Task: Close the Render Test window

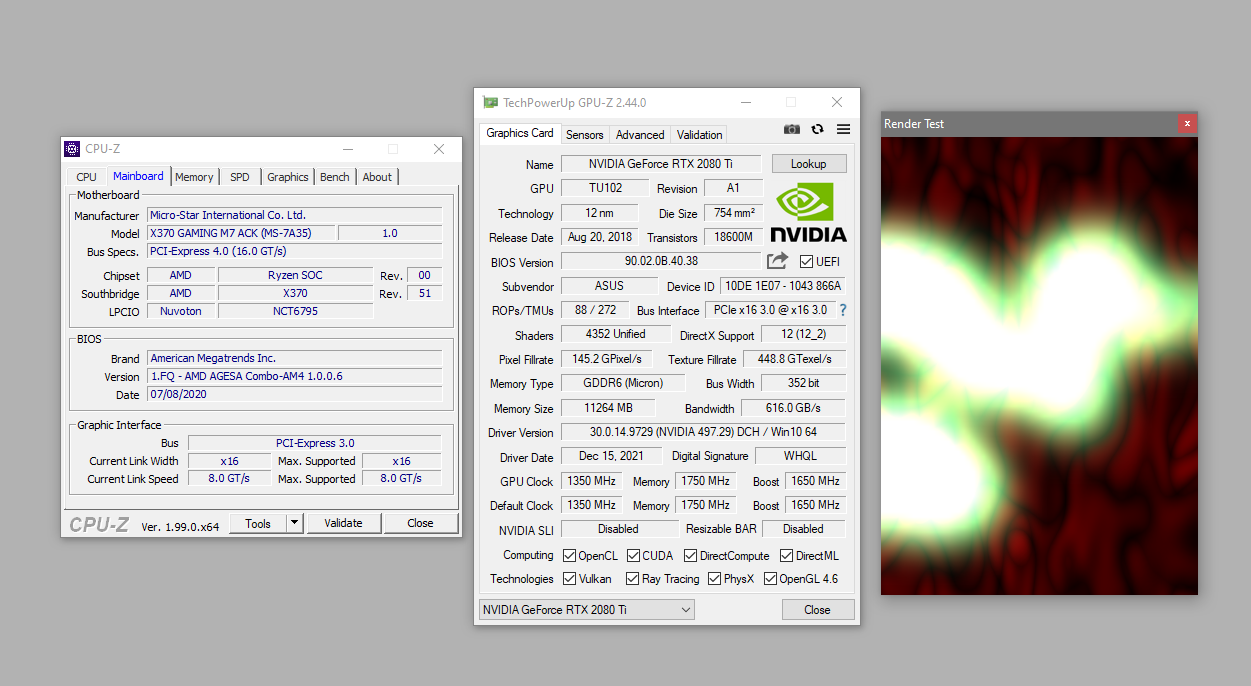Action: (1187, 123)
